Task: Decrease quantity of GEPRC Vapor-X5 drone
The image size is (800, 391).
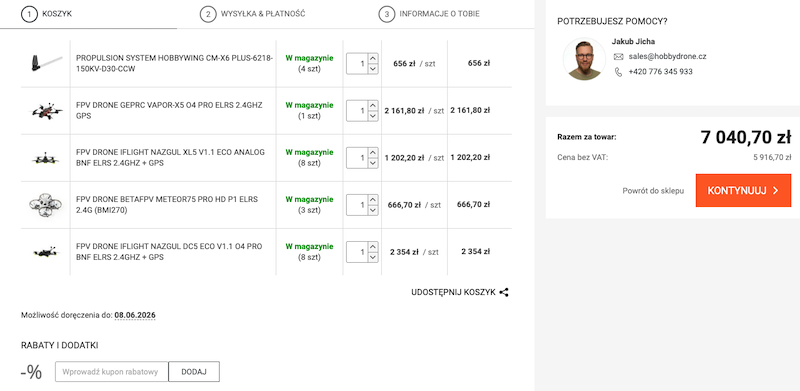Action: point(373,116)
